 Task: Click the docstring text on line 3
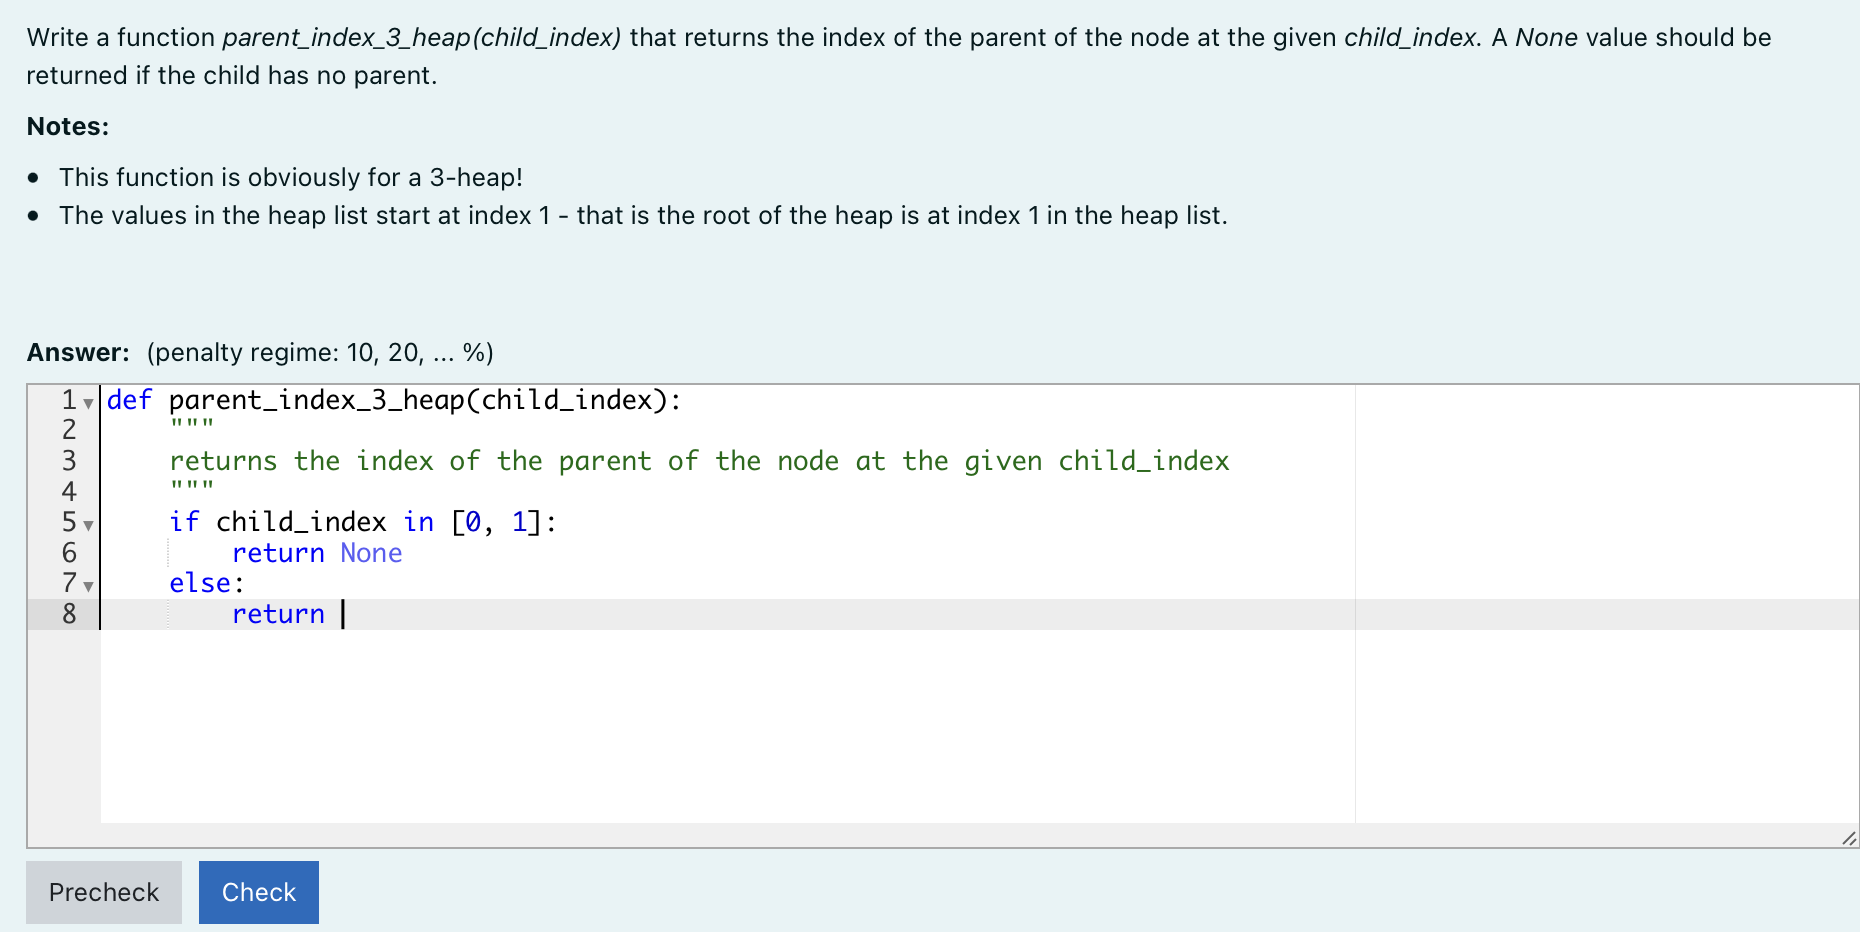point(700,461)
